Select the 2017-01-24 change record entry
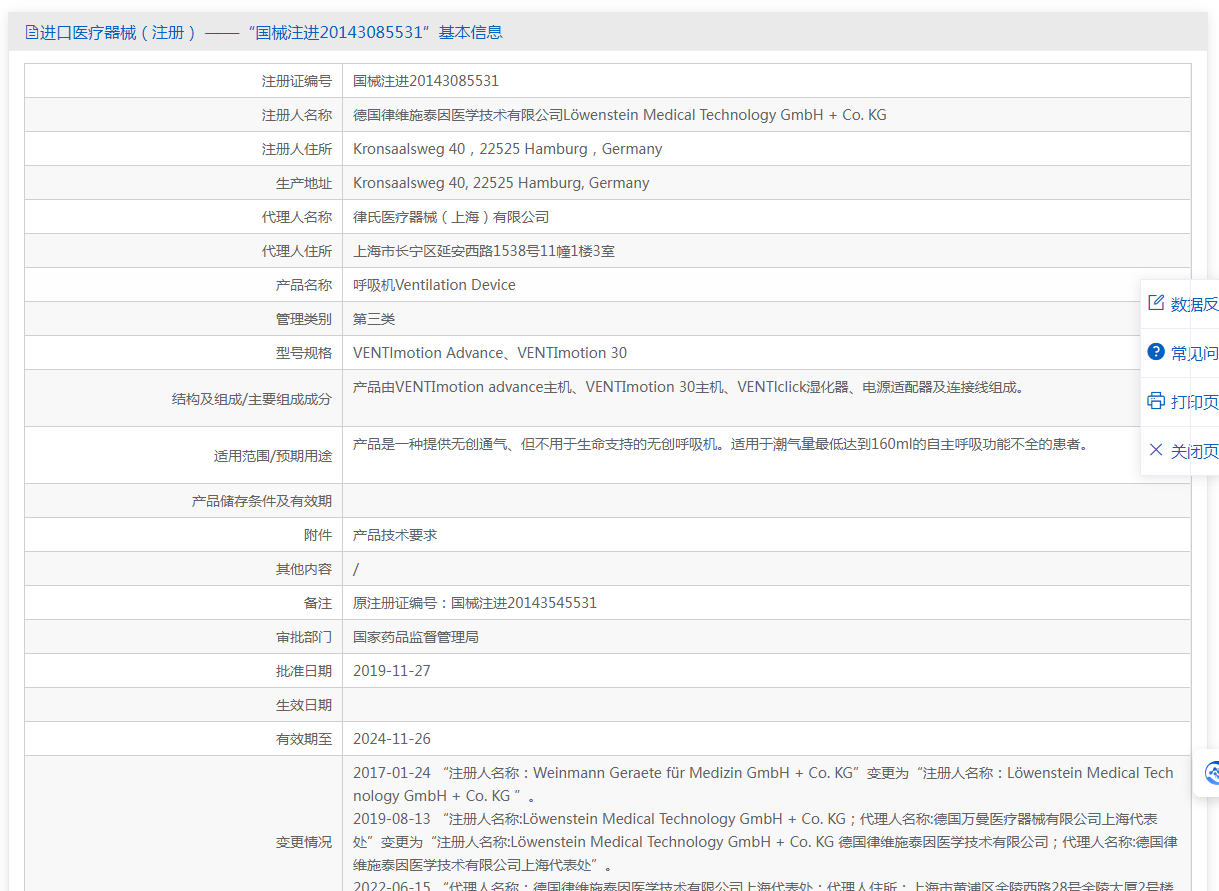This screenshot has height=891, width=1219. click(764, 785)
